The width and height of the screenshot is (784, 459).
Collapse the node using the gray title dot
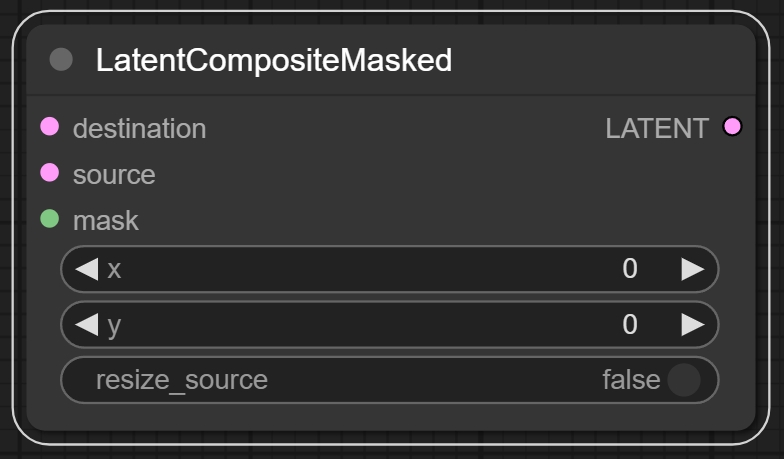(x=61, y=60)
